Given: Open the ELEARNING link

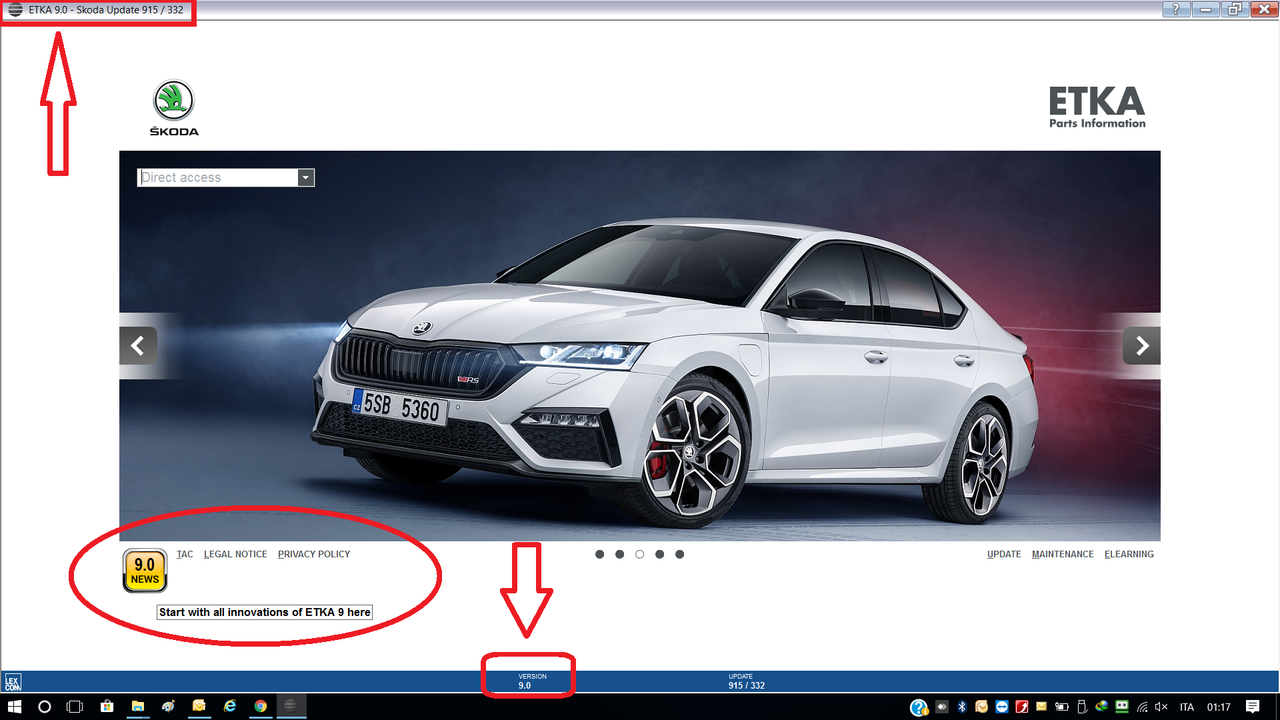Looking at the screenshot, I should 1129,554.
